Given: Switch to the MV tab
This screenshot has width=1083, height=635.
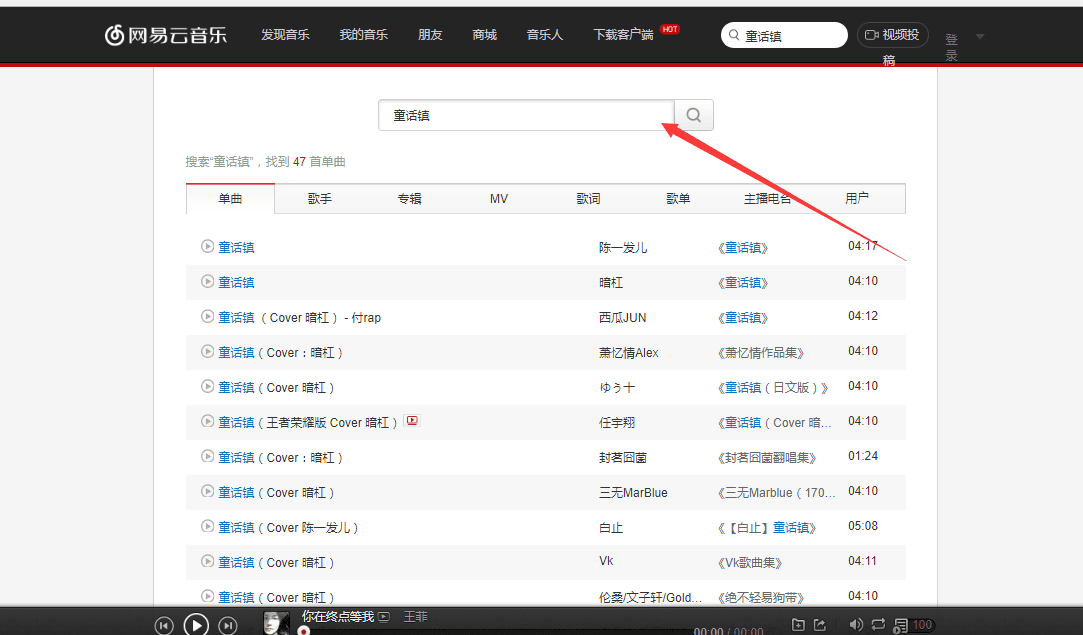Looking at the screenshot, I should pyautogui.click(x=499, y=199).
